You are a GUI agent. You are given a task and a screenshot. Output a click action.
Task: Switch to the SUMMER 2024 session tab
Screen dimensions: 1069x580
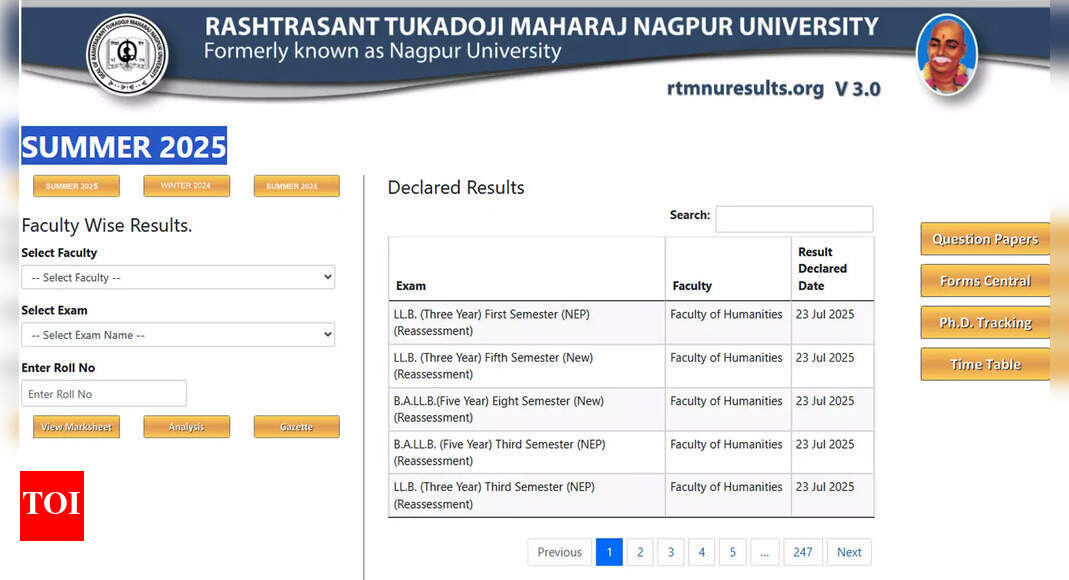click(297, 186)
